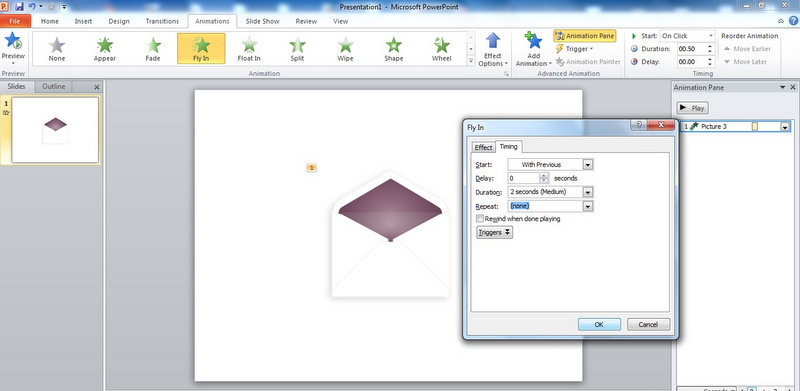This screenshot has height=391, width=800.
Task: Click the Add Animation star icon
Action: tap(533, 41)
